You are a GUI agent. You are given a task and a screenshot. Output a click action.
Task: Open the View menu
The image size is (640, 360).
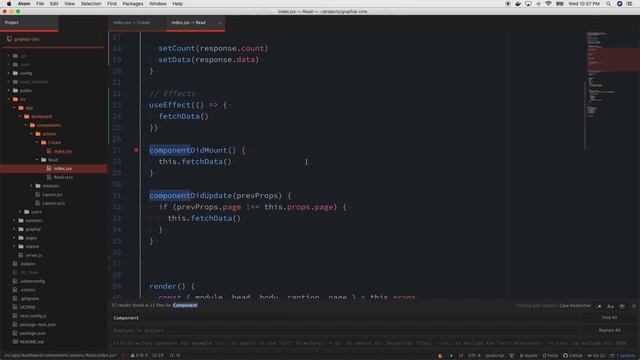69,4
